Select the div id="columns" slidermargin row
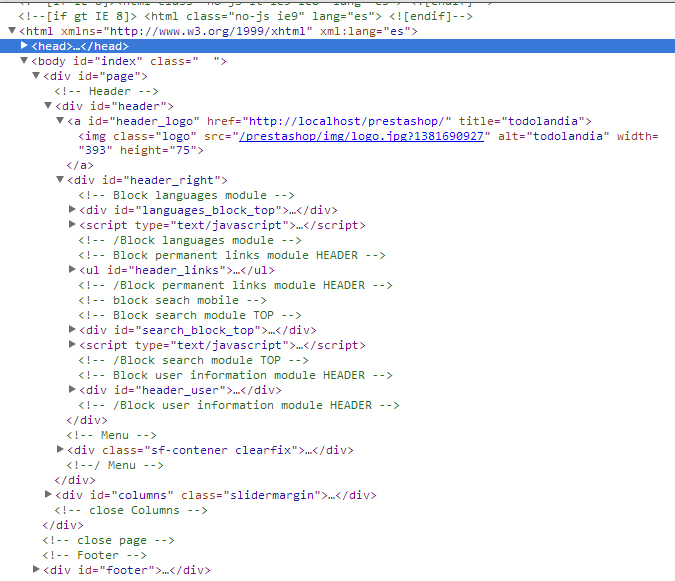 click(x=216, y=495)
